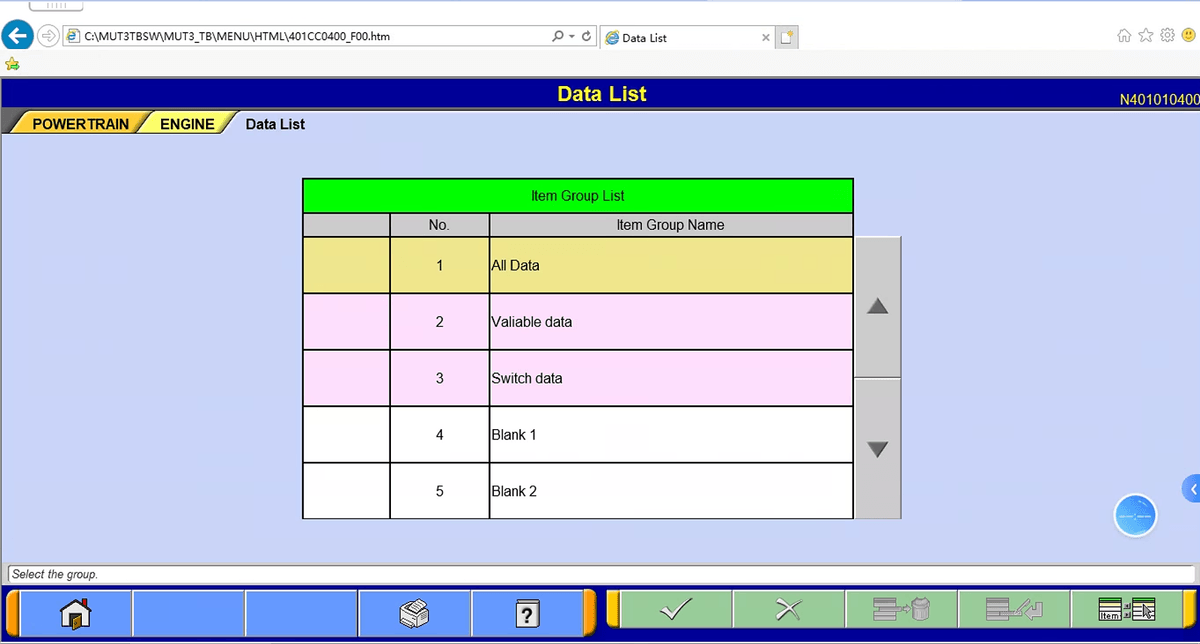Confirm selection with the green checkmark button
1200x644 pixels.
point(676,609)
